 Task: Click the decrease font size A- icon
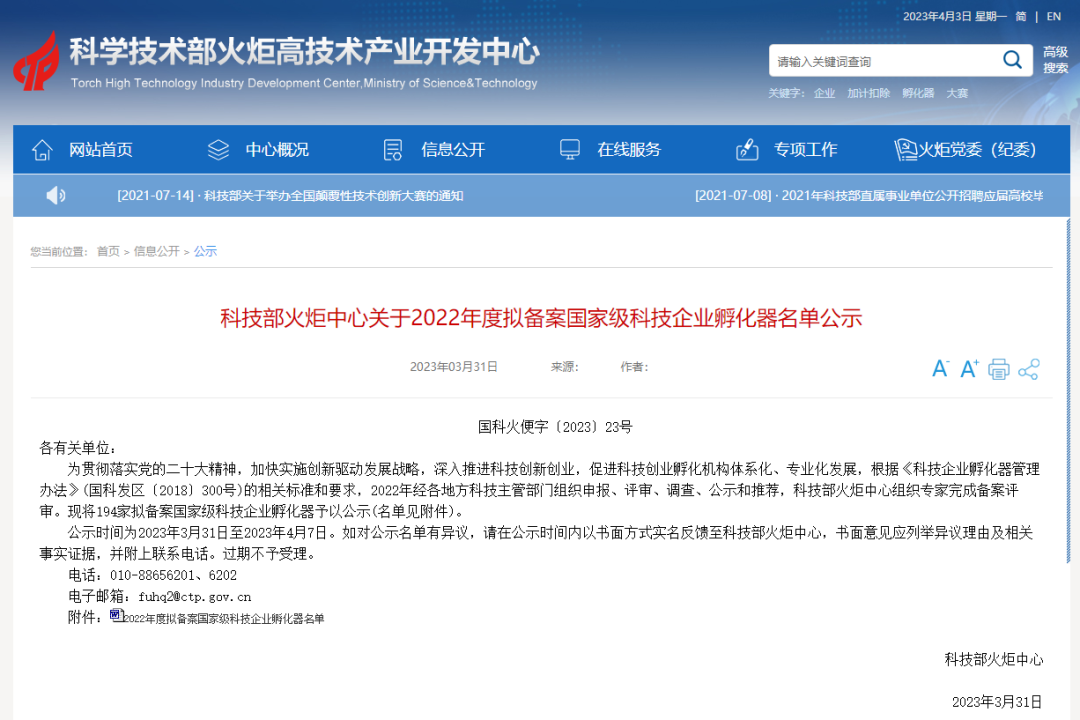(940, 368)
